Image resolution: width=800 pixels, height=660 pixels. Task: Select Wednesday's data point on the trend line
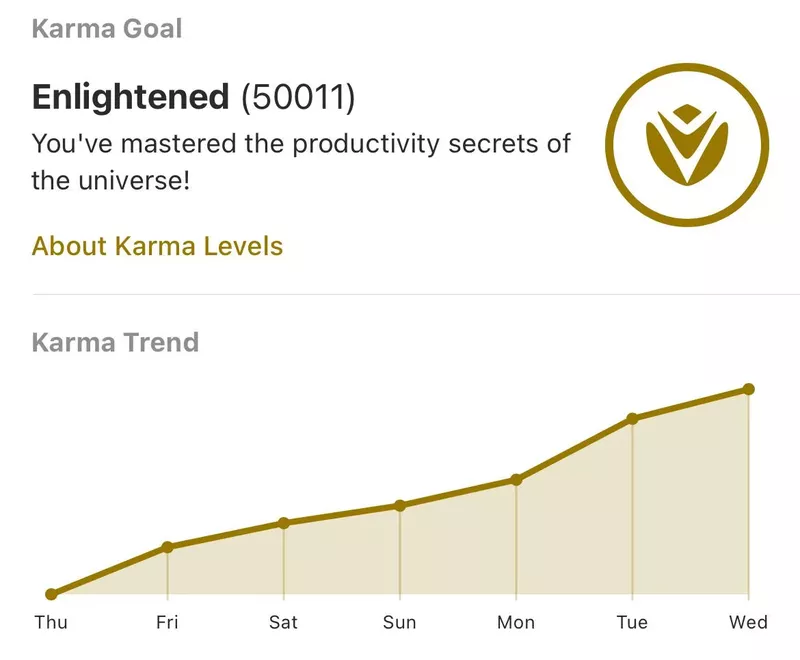tap(748, 389)
